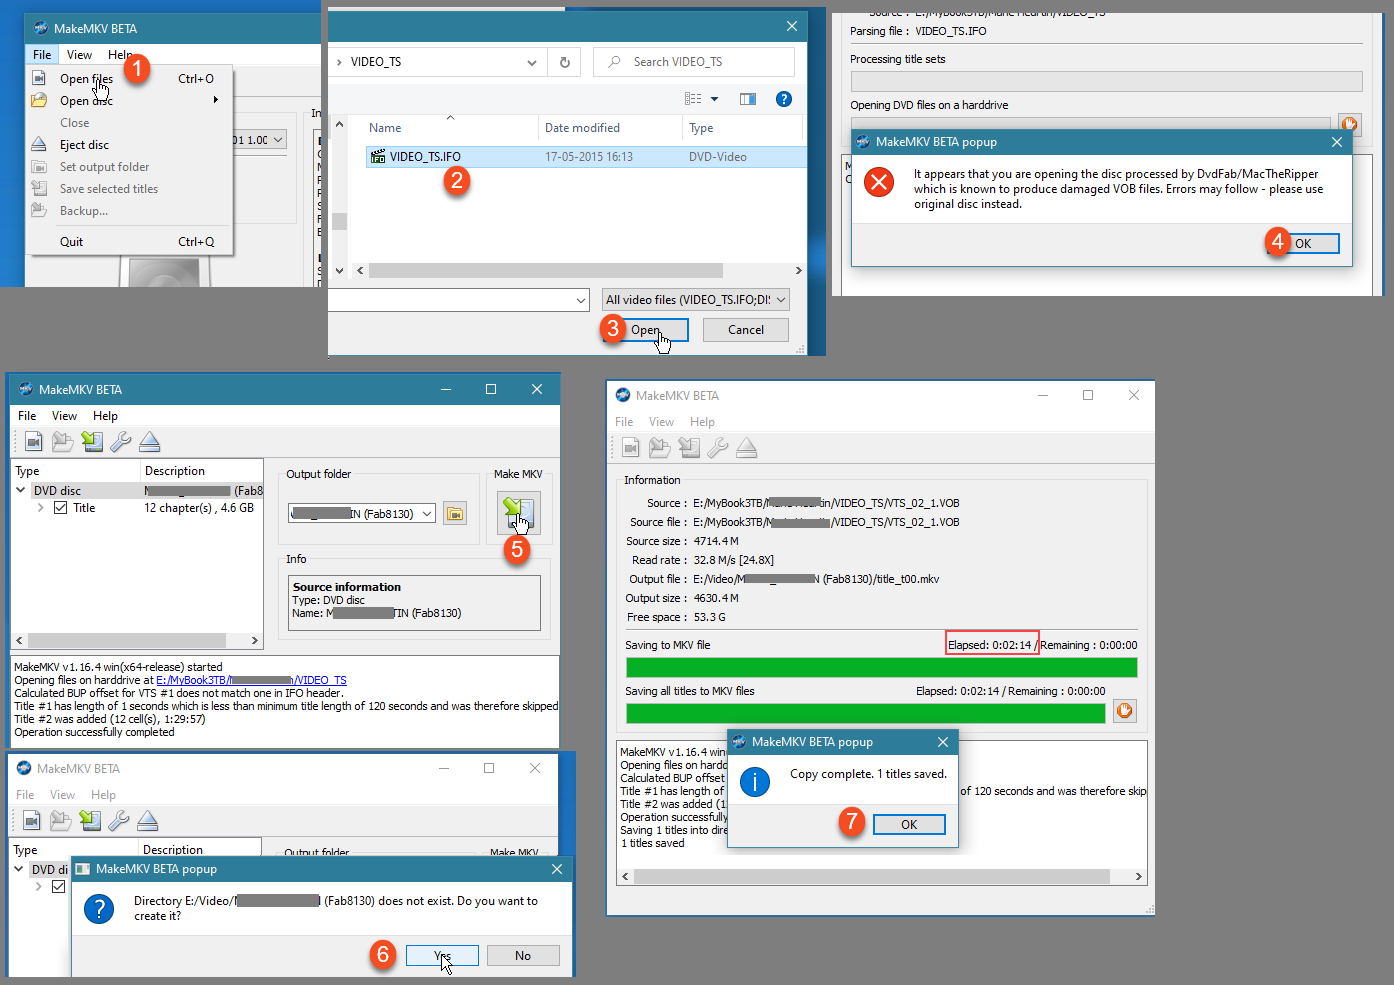Click OK on the Copy complete popup

pyautogui.click(x=909, y=825)
